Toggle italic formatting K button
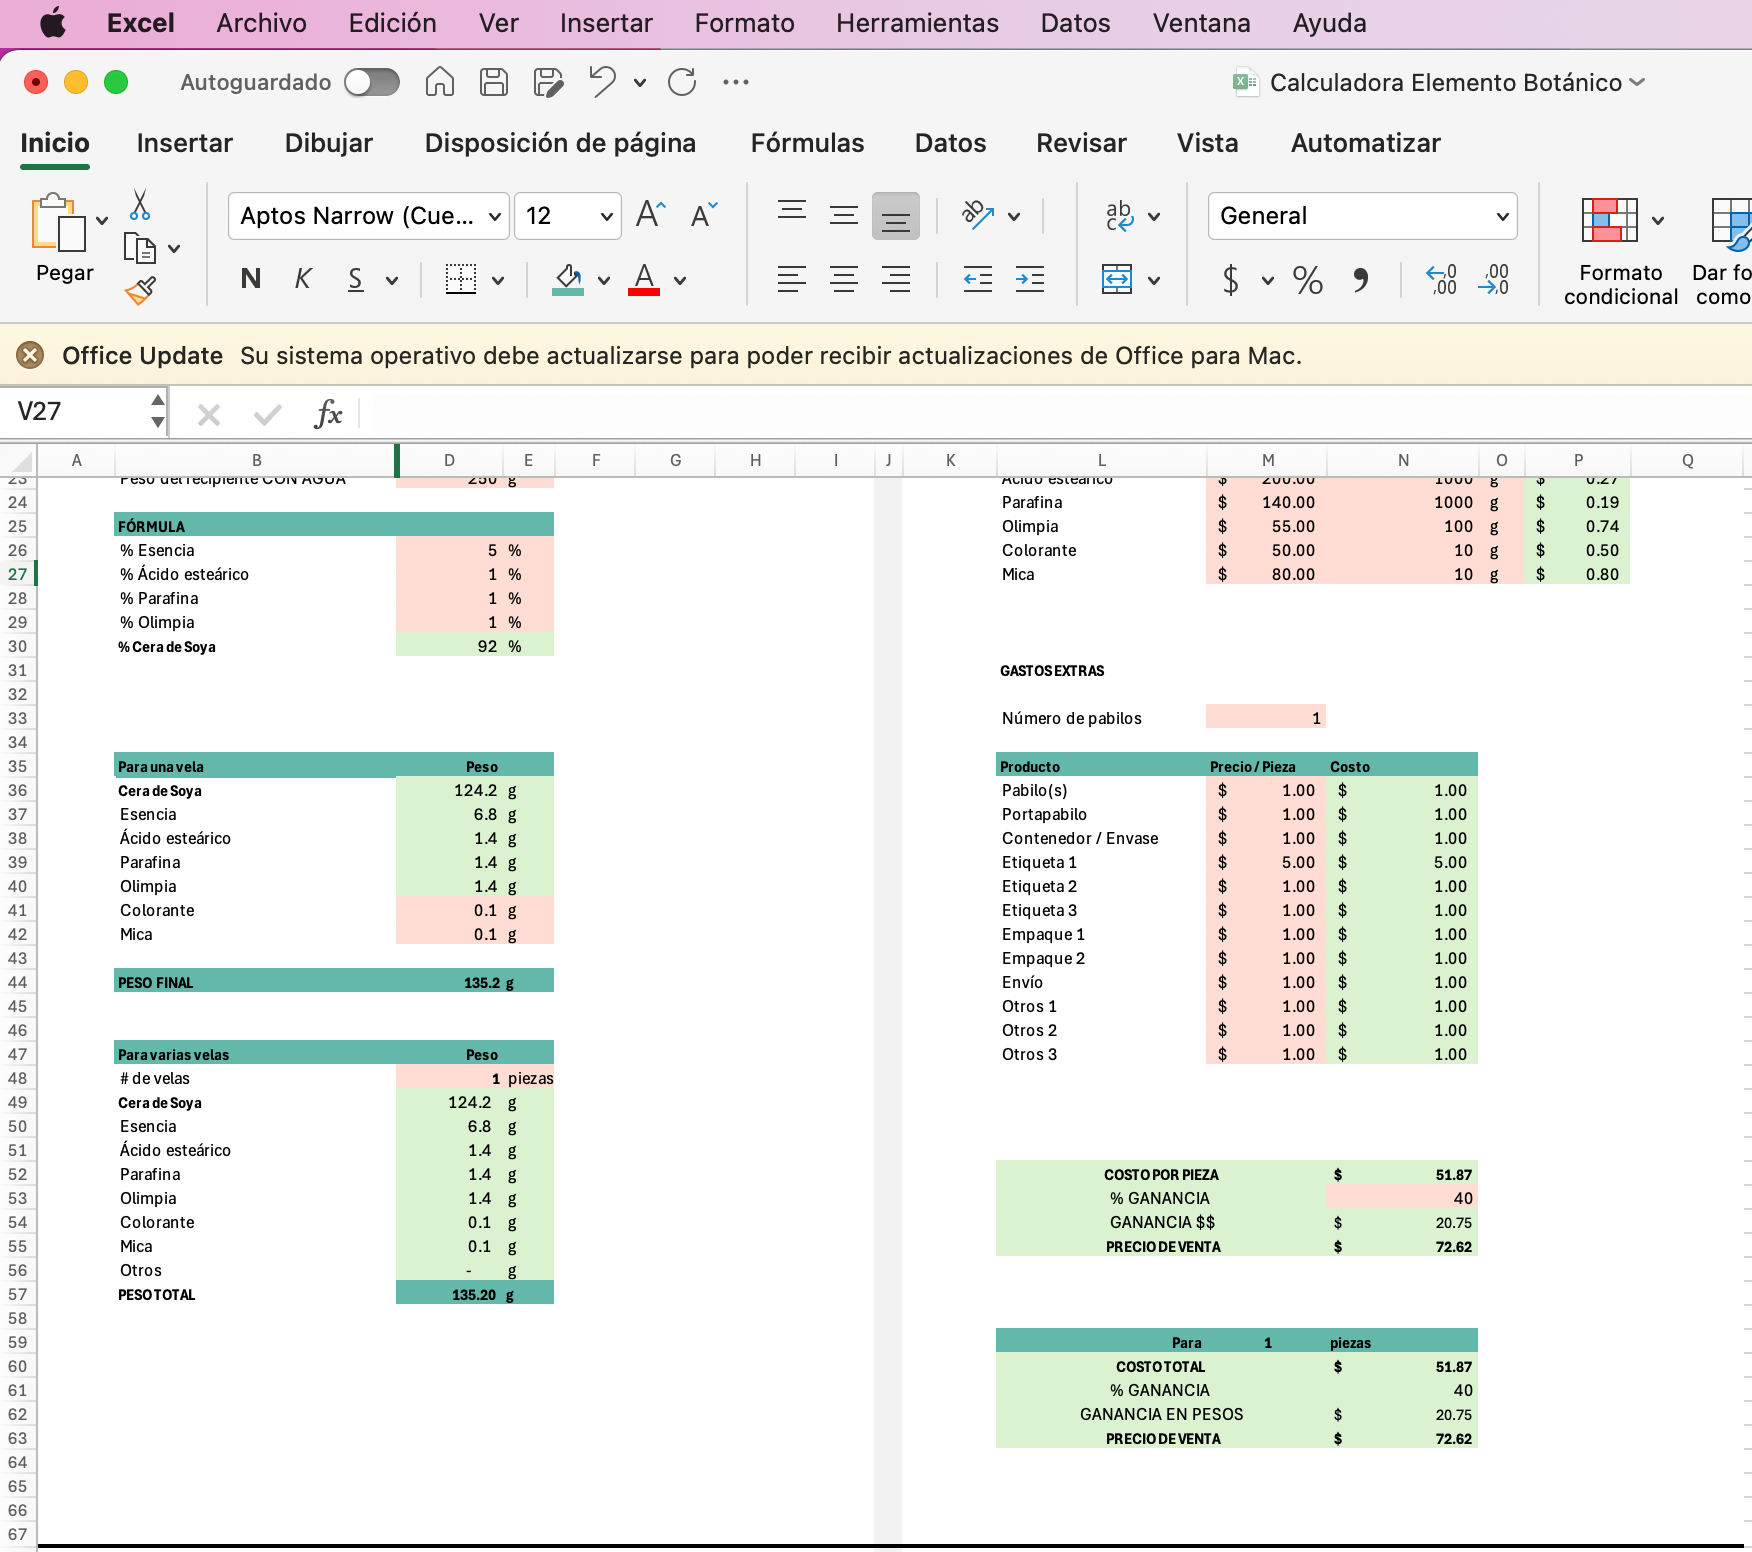This screenshot has width=1752, height=1552. [x=303, y=280]
